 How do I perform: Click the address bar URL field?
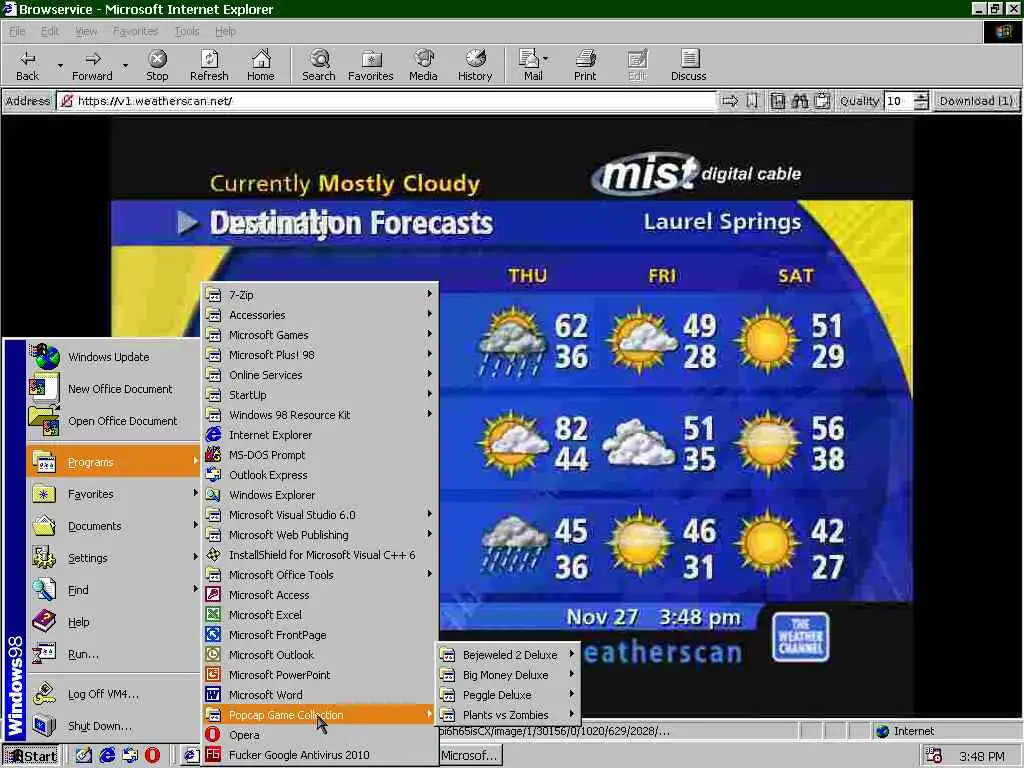click(389, 101)
